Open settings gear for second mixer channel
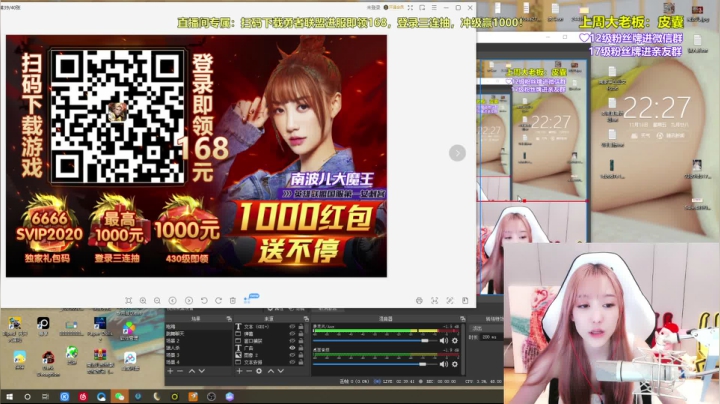The width and height of the screenshot is (720, 404). 455,364
